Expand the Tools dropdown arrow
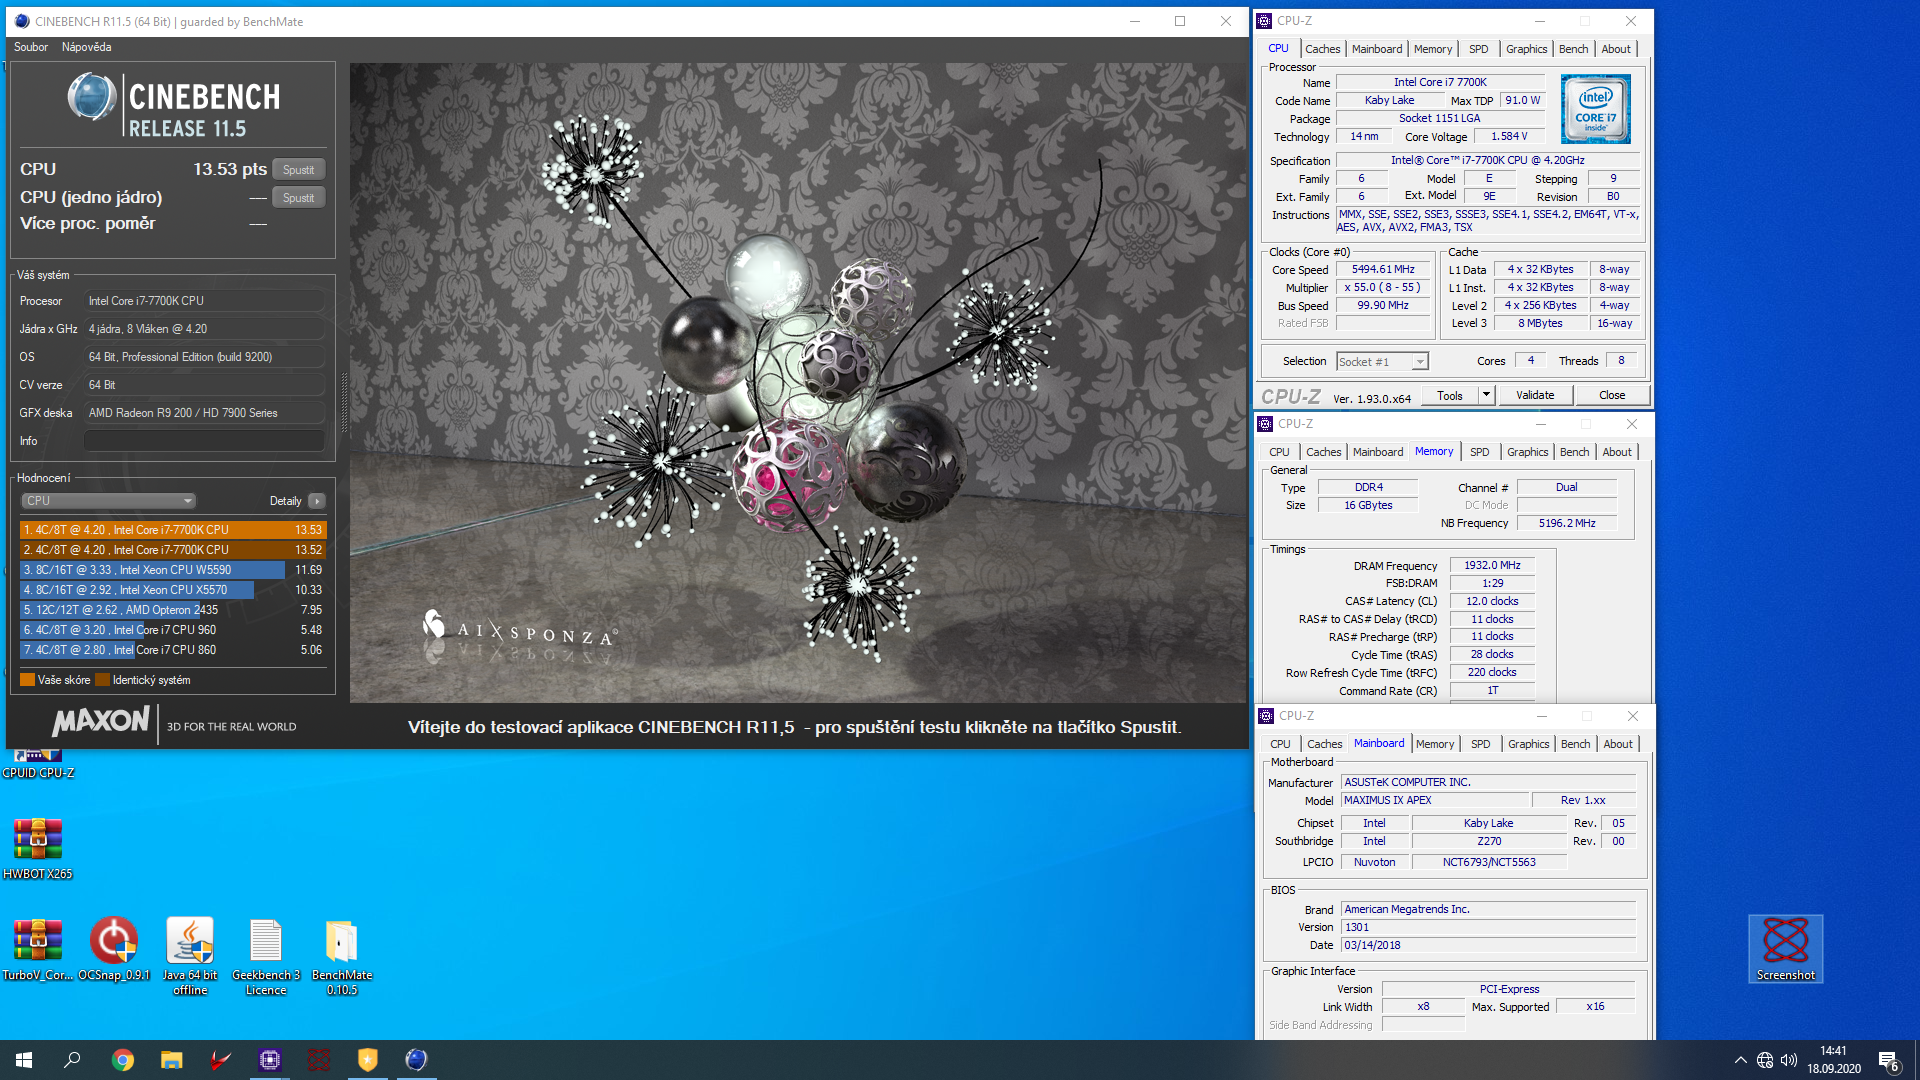The height and width of the screenshot is (1080, 1920). (x=1486, y=396)
